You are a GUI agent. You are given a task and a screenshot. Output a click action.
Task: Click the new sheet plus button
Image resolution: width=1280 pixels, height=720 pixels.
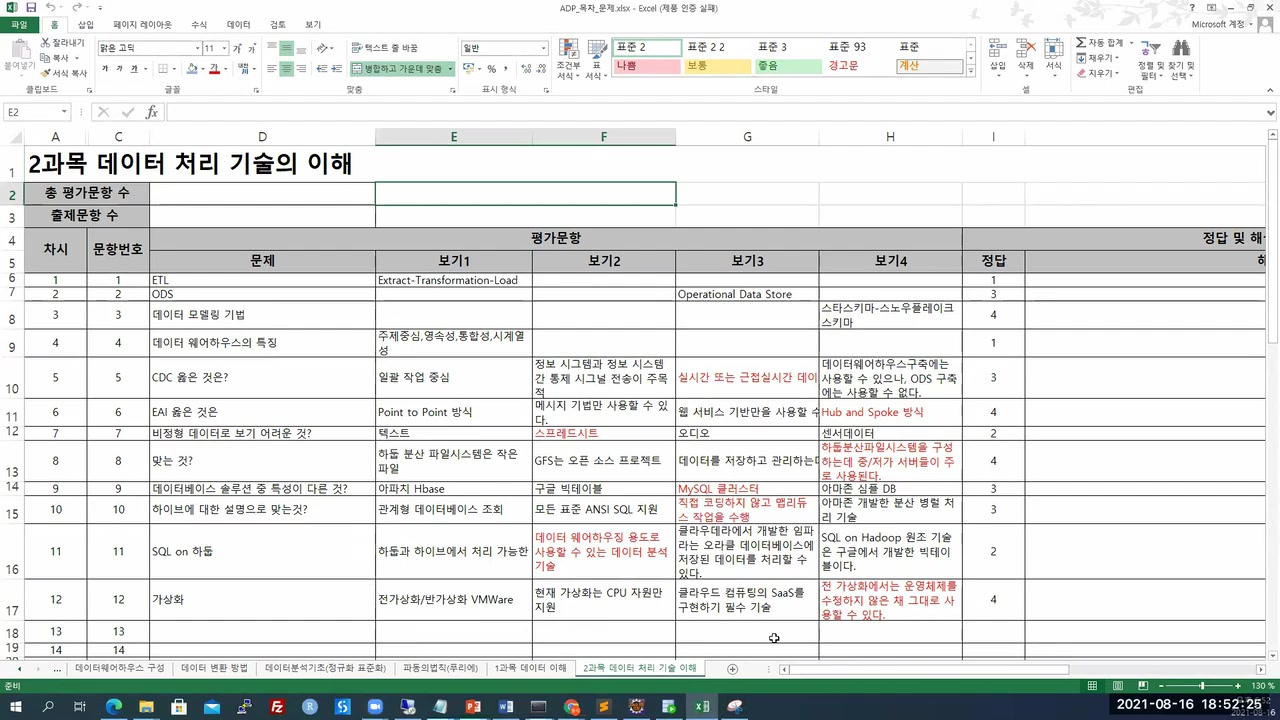[732, 668]
